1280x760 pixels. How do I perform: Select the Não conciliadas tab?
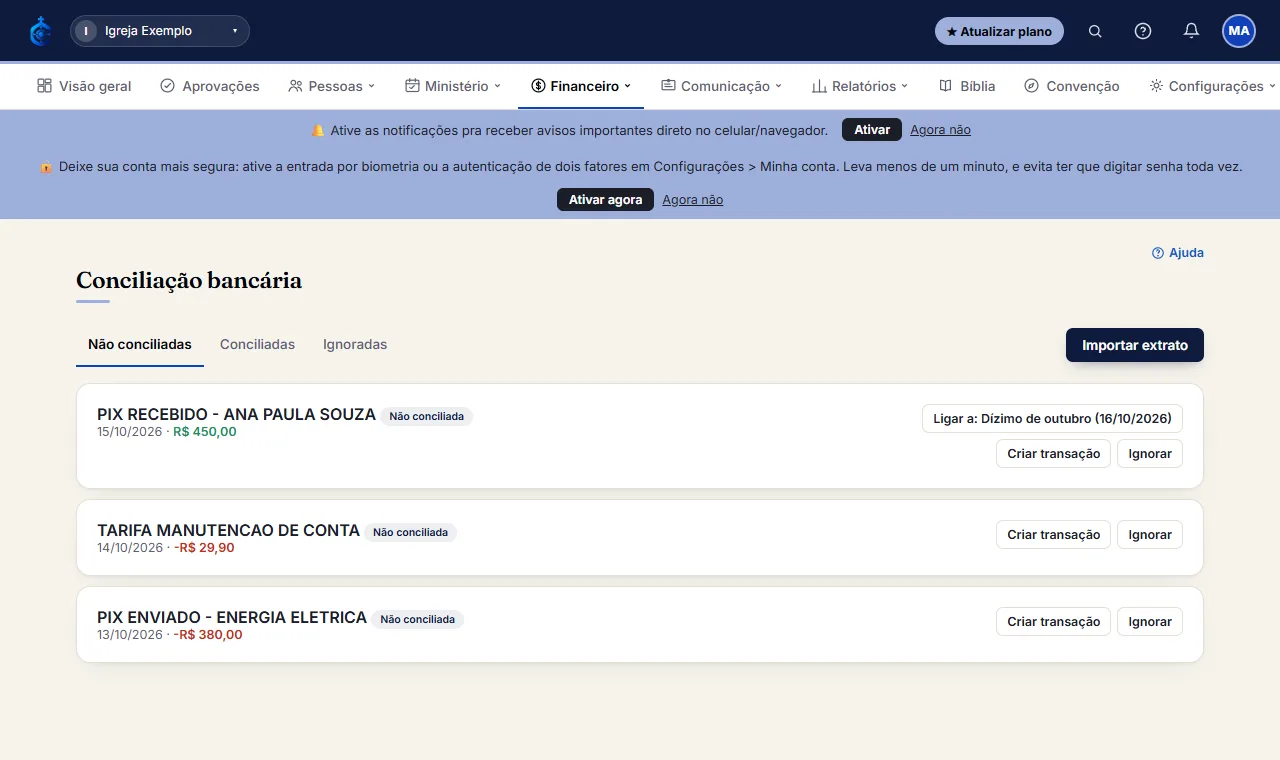coord(140,345)
